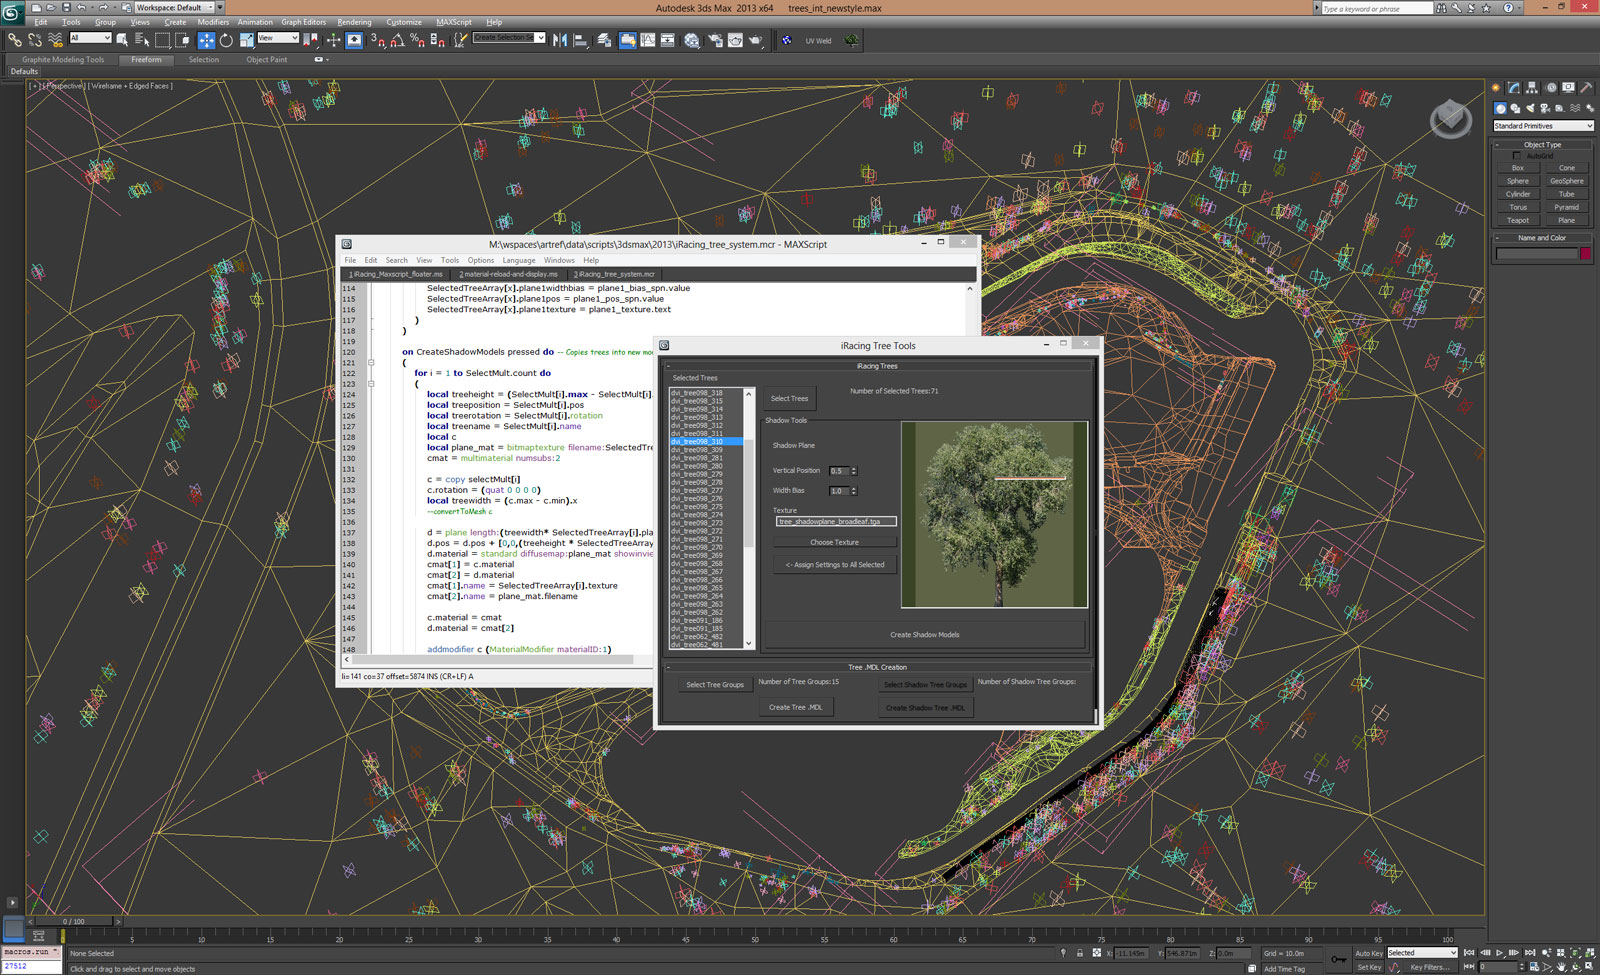1600x975 pixels.
Task: Choose the Select and Rotate tool
Action: pyautogui.click(x=226, y=40)
